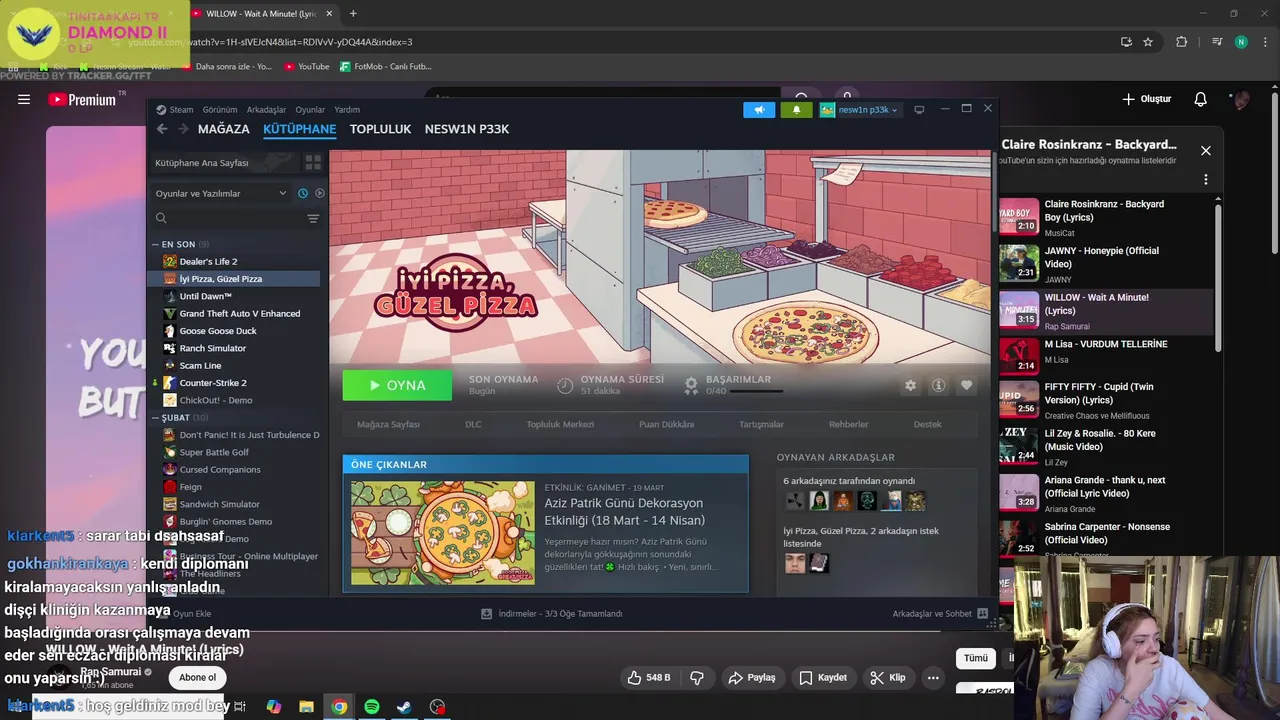Image resolution: width=1280 pixels, height=720 pixels.
Task: Favorite the game with heart icon
Action: tap(966, 385)
